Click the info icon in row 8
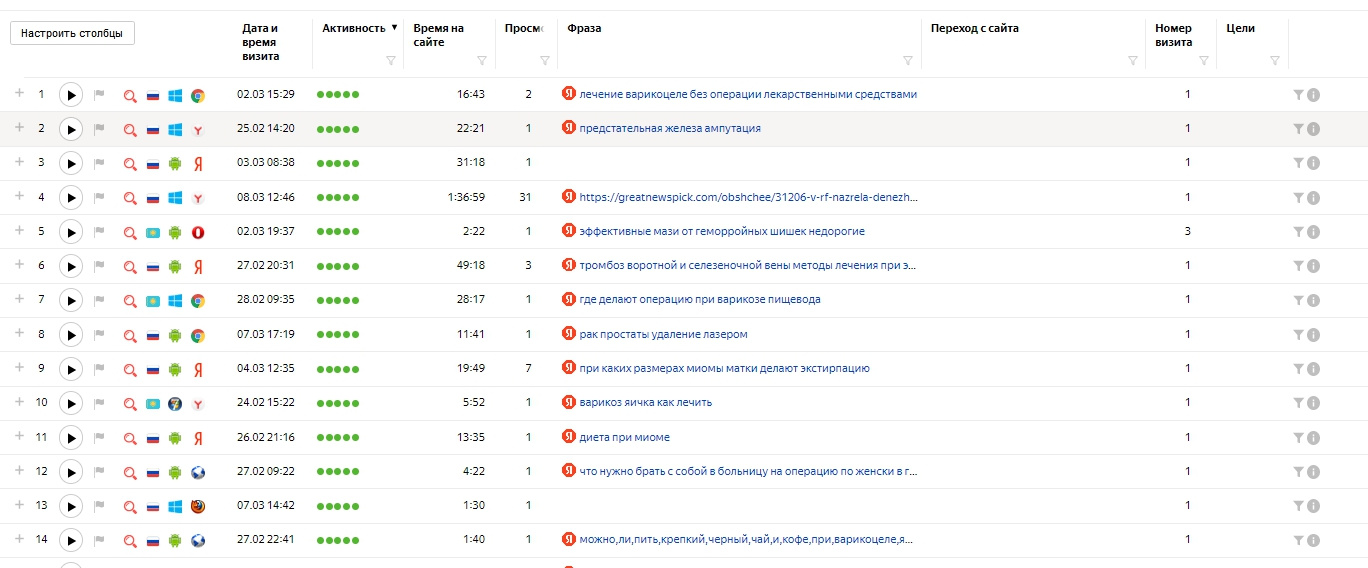1368x568 pixels. [x=1314, y=335]
